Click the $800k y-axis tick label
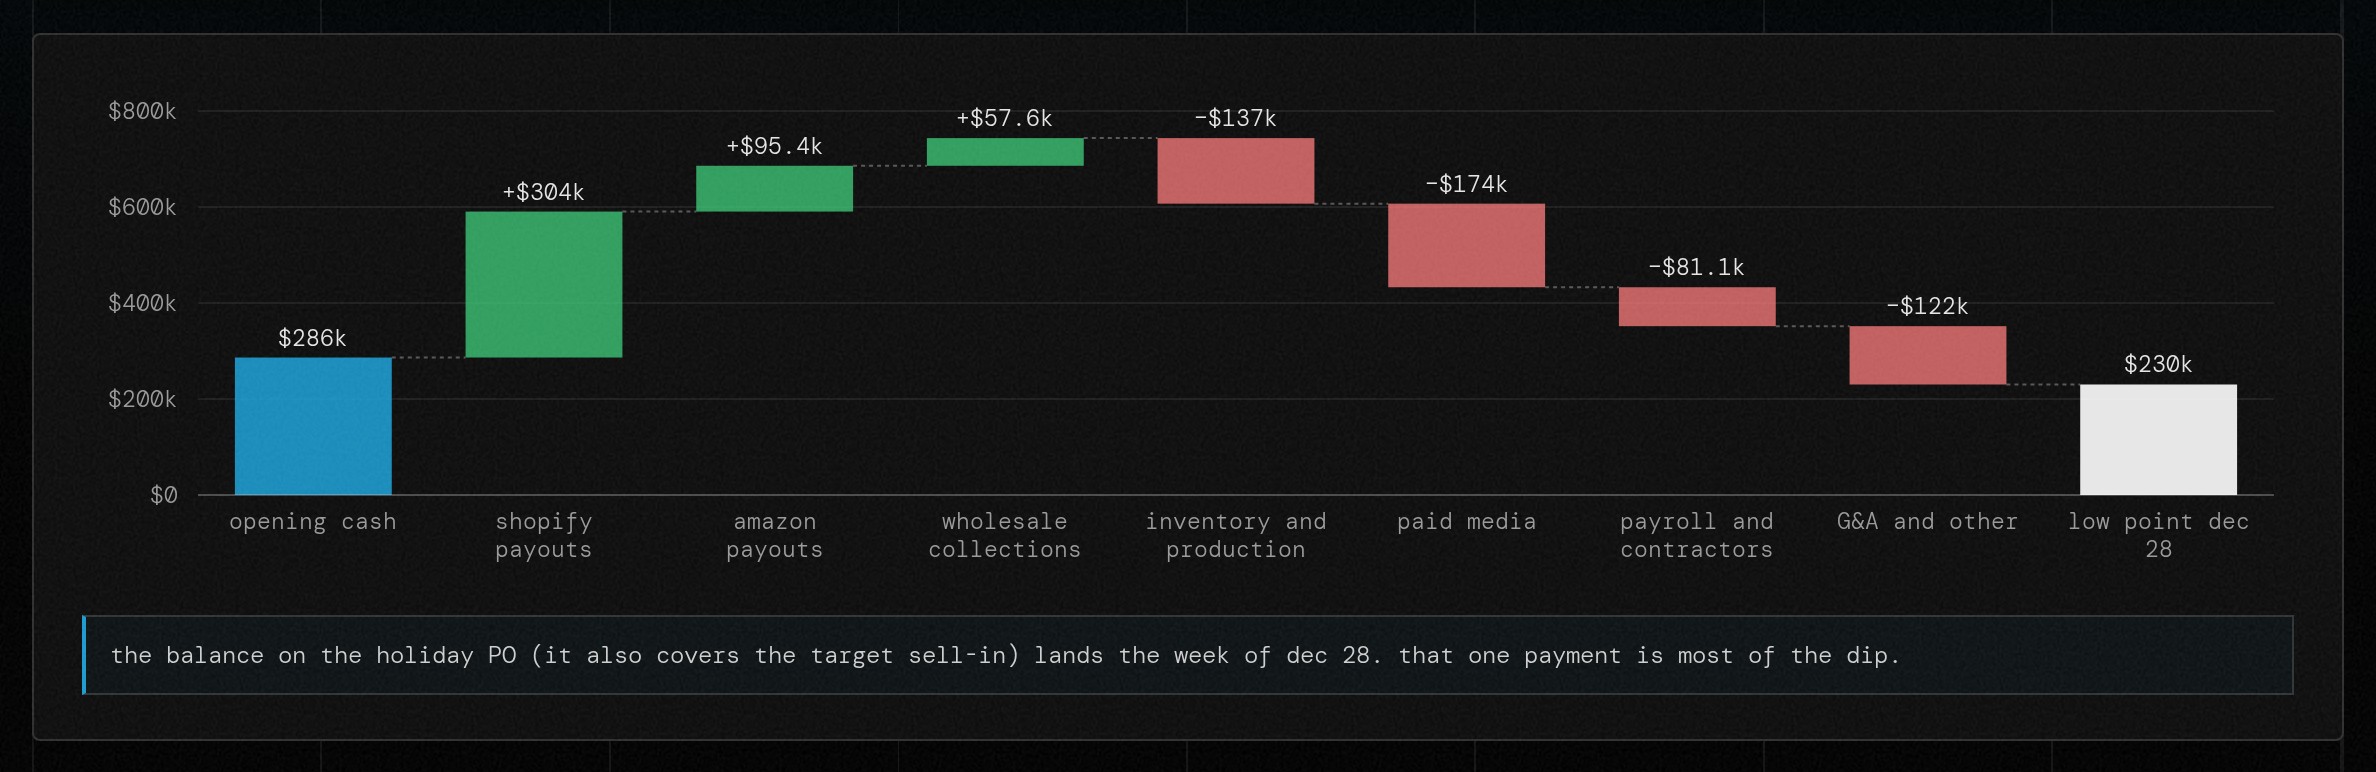Image resolution: width=2376 pixels, height=772 pixels. coord(142,111)
